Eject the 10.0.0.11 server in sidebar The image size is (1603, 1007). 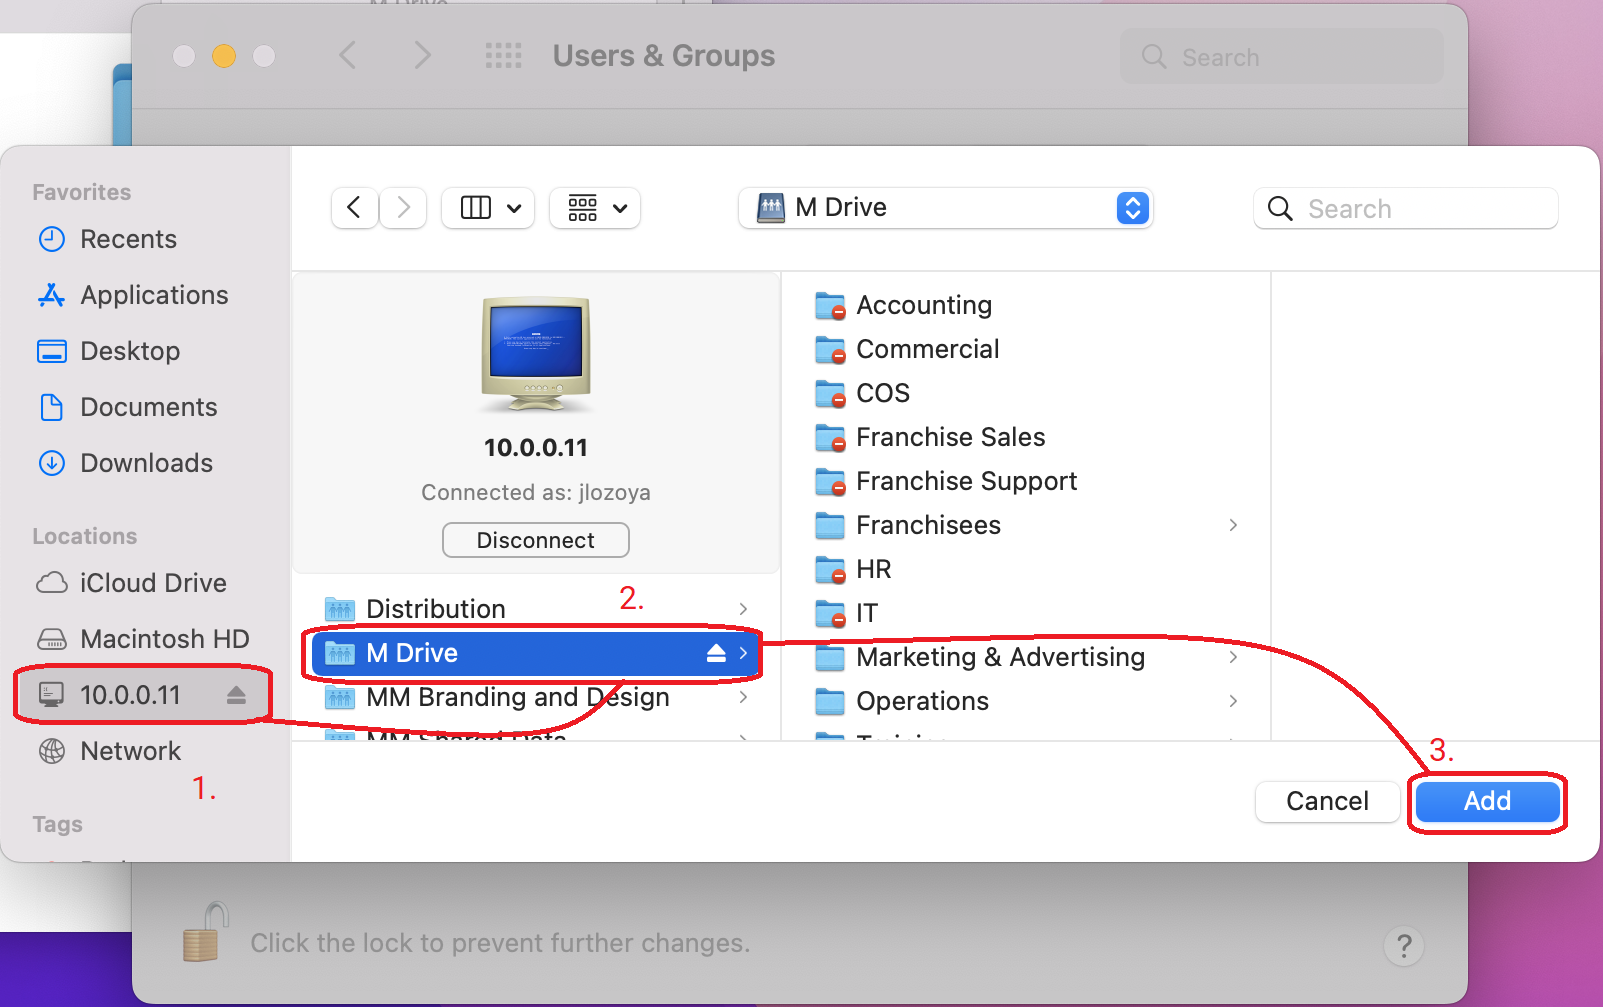pos(236,695)
